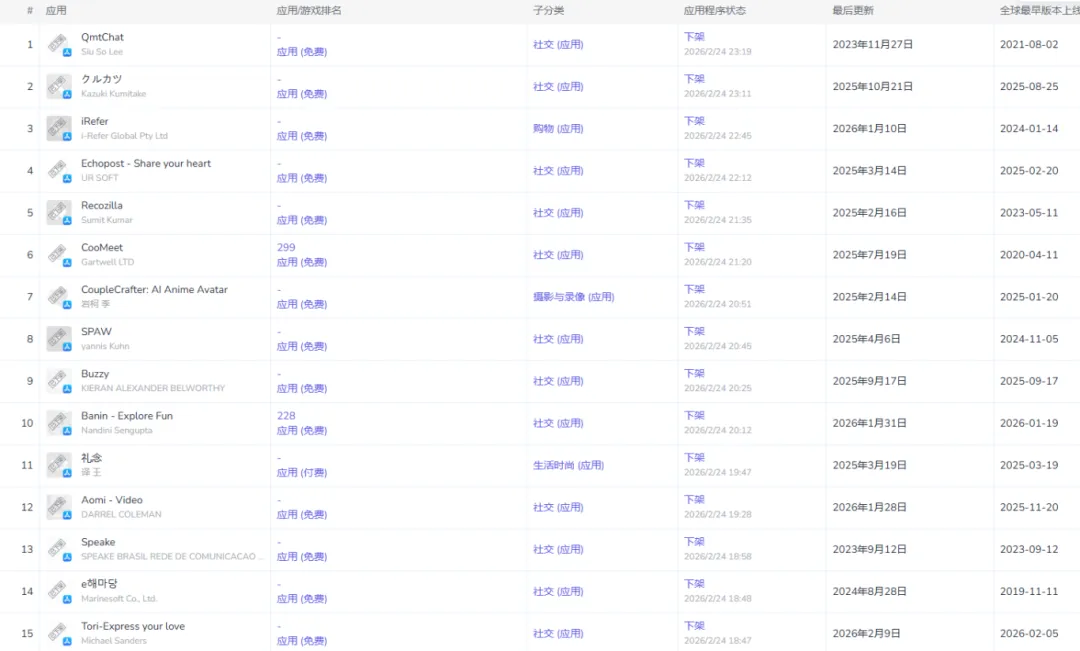Viewport: 1080px width, 651px height.
Task: Click the 应用程序状态 column header
Action: point(714,10)
